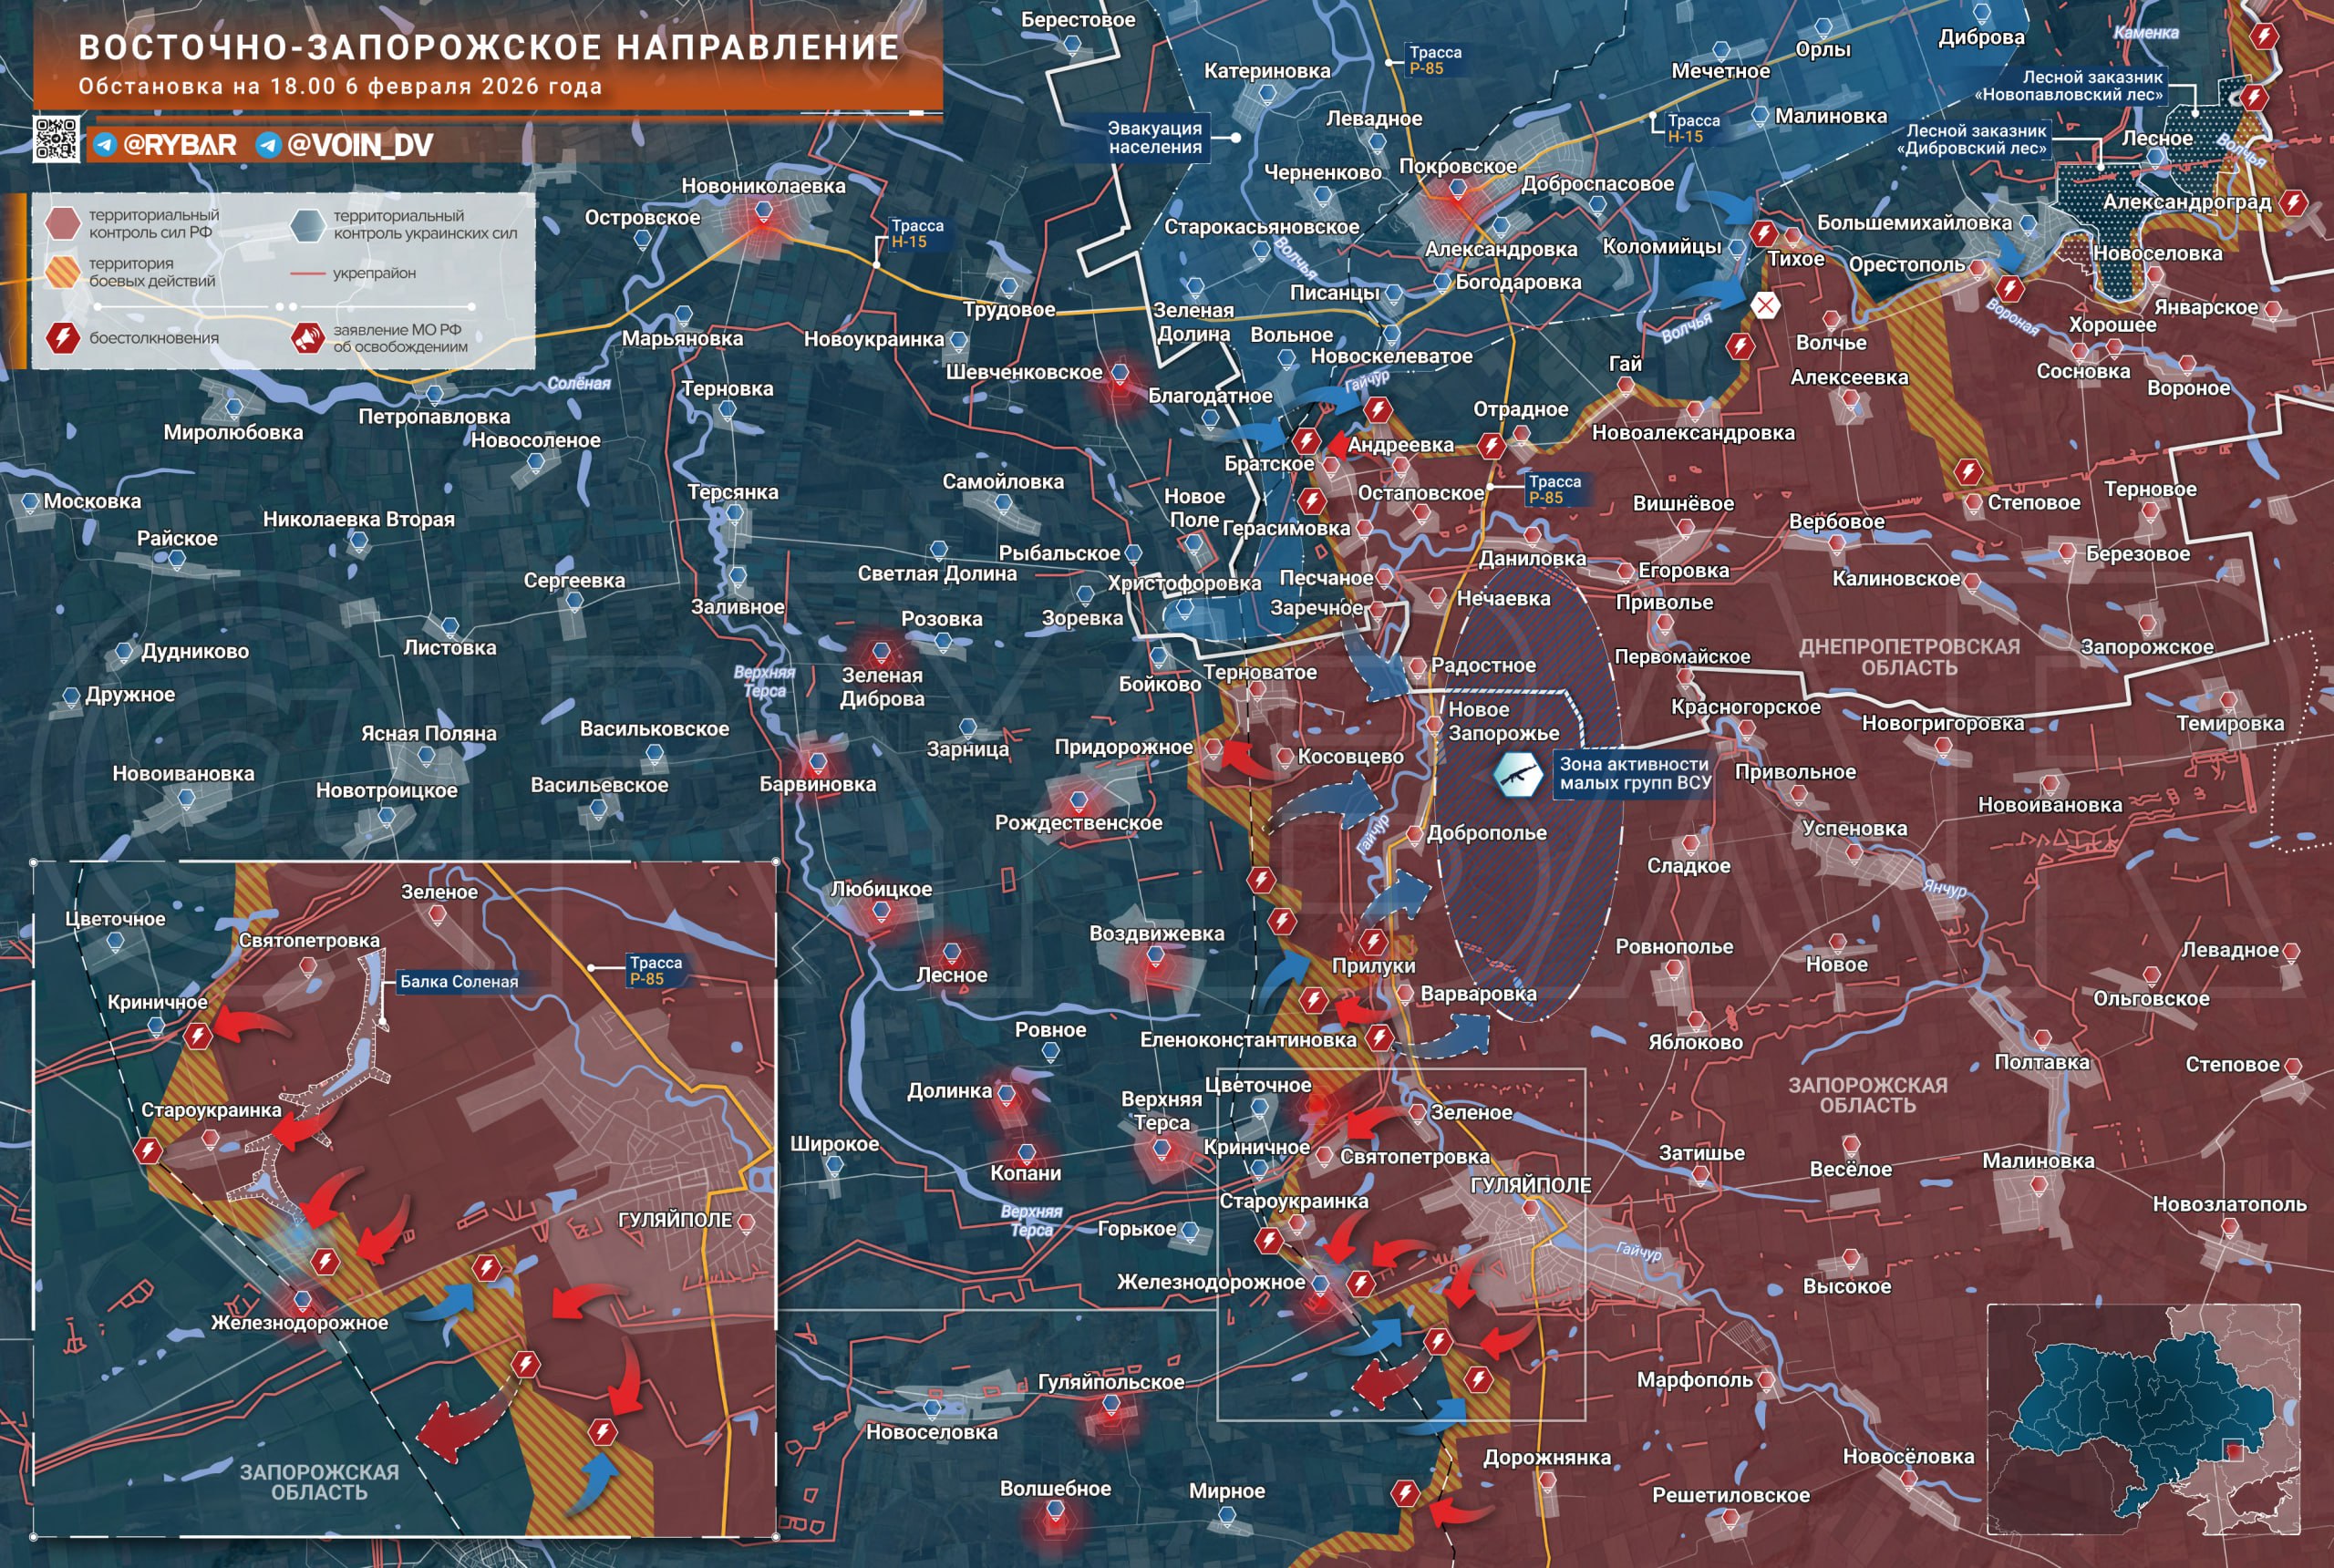Click the crossed-out circle marker near Волчье
The width and height of the screenshot is (2334, 1568).
point(1766,305)
